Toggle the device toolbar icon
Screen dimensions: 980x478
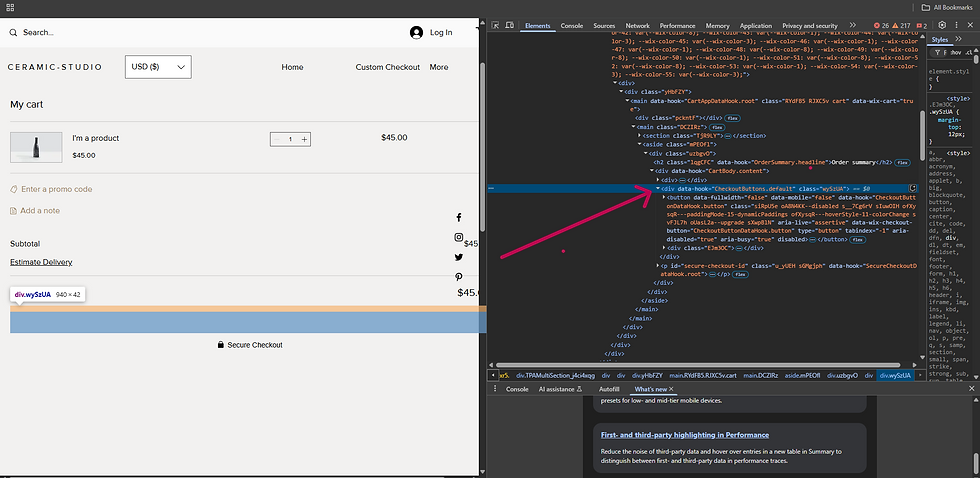[509, 26]
